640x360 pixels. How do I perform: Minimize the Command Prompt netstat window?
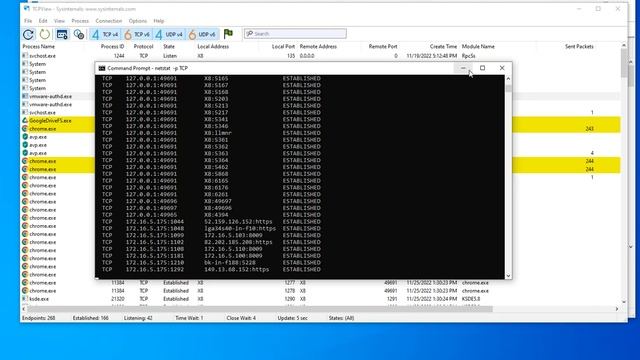coord(463,68)
